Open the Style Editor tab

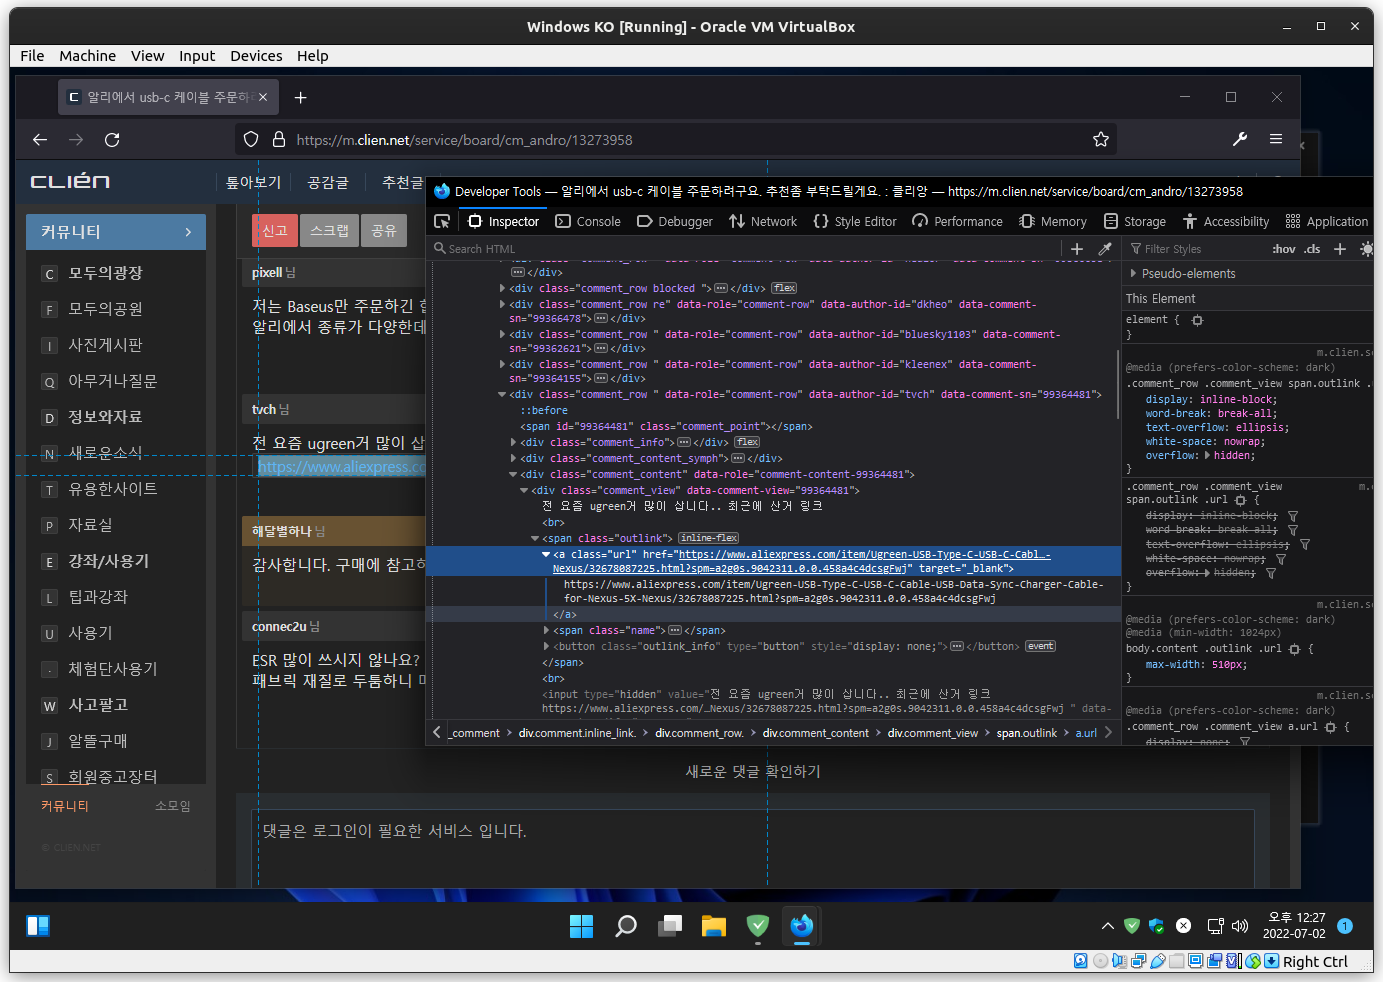855,221
